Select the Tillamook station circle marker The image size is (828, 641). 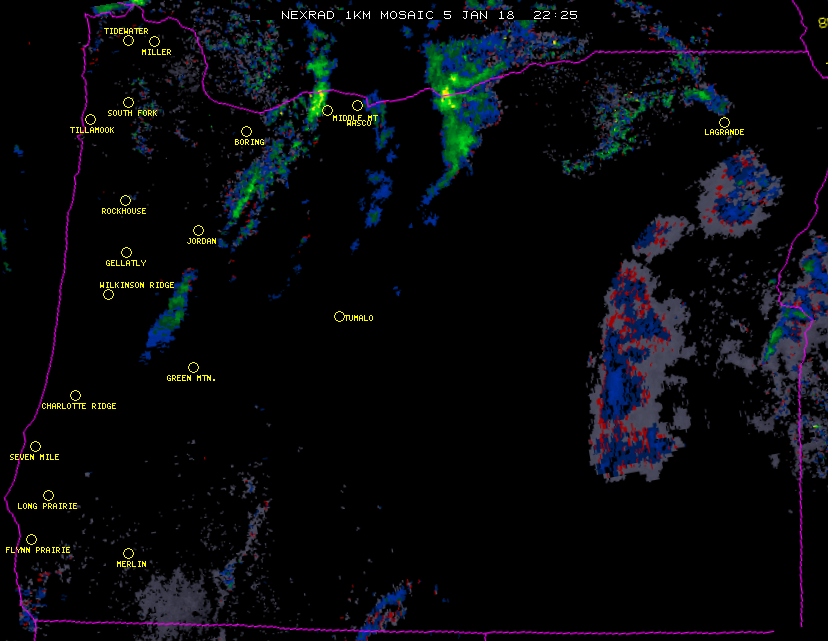90,119
